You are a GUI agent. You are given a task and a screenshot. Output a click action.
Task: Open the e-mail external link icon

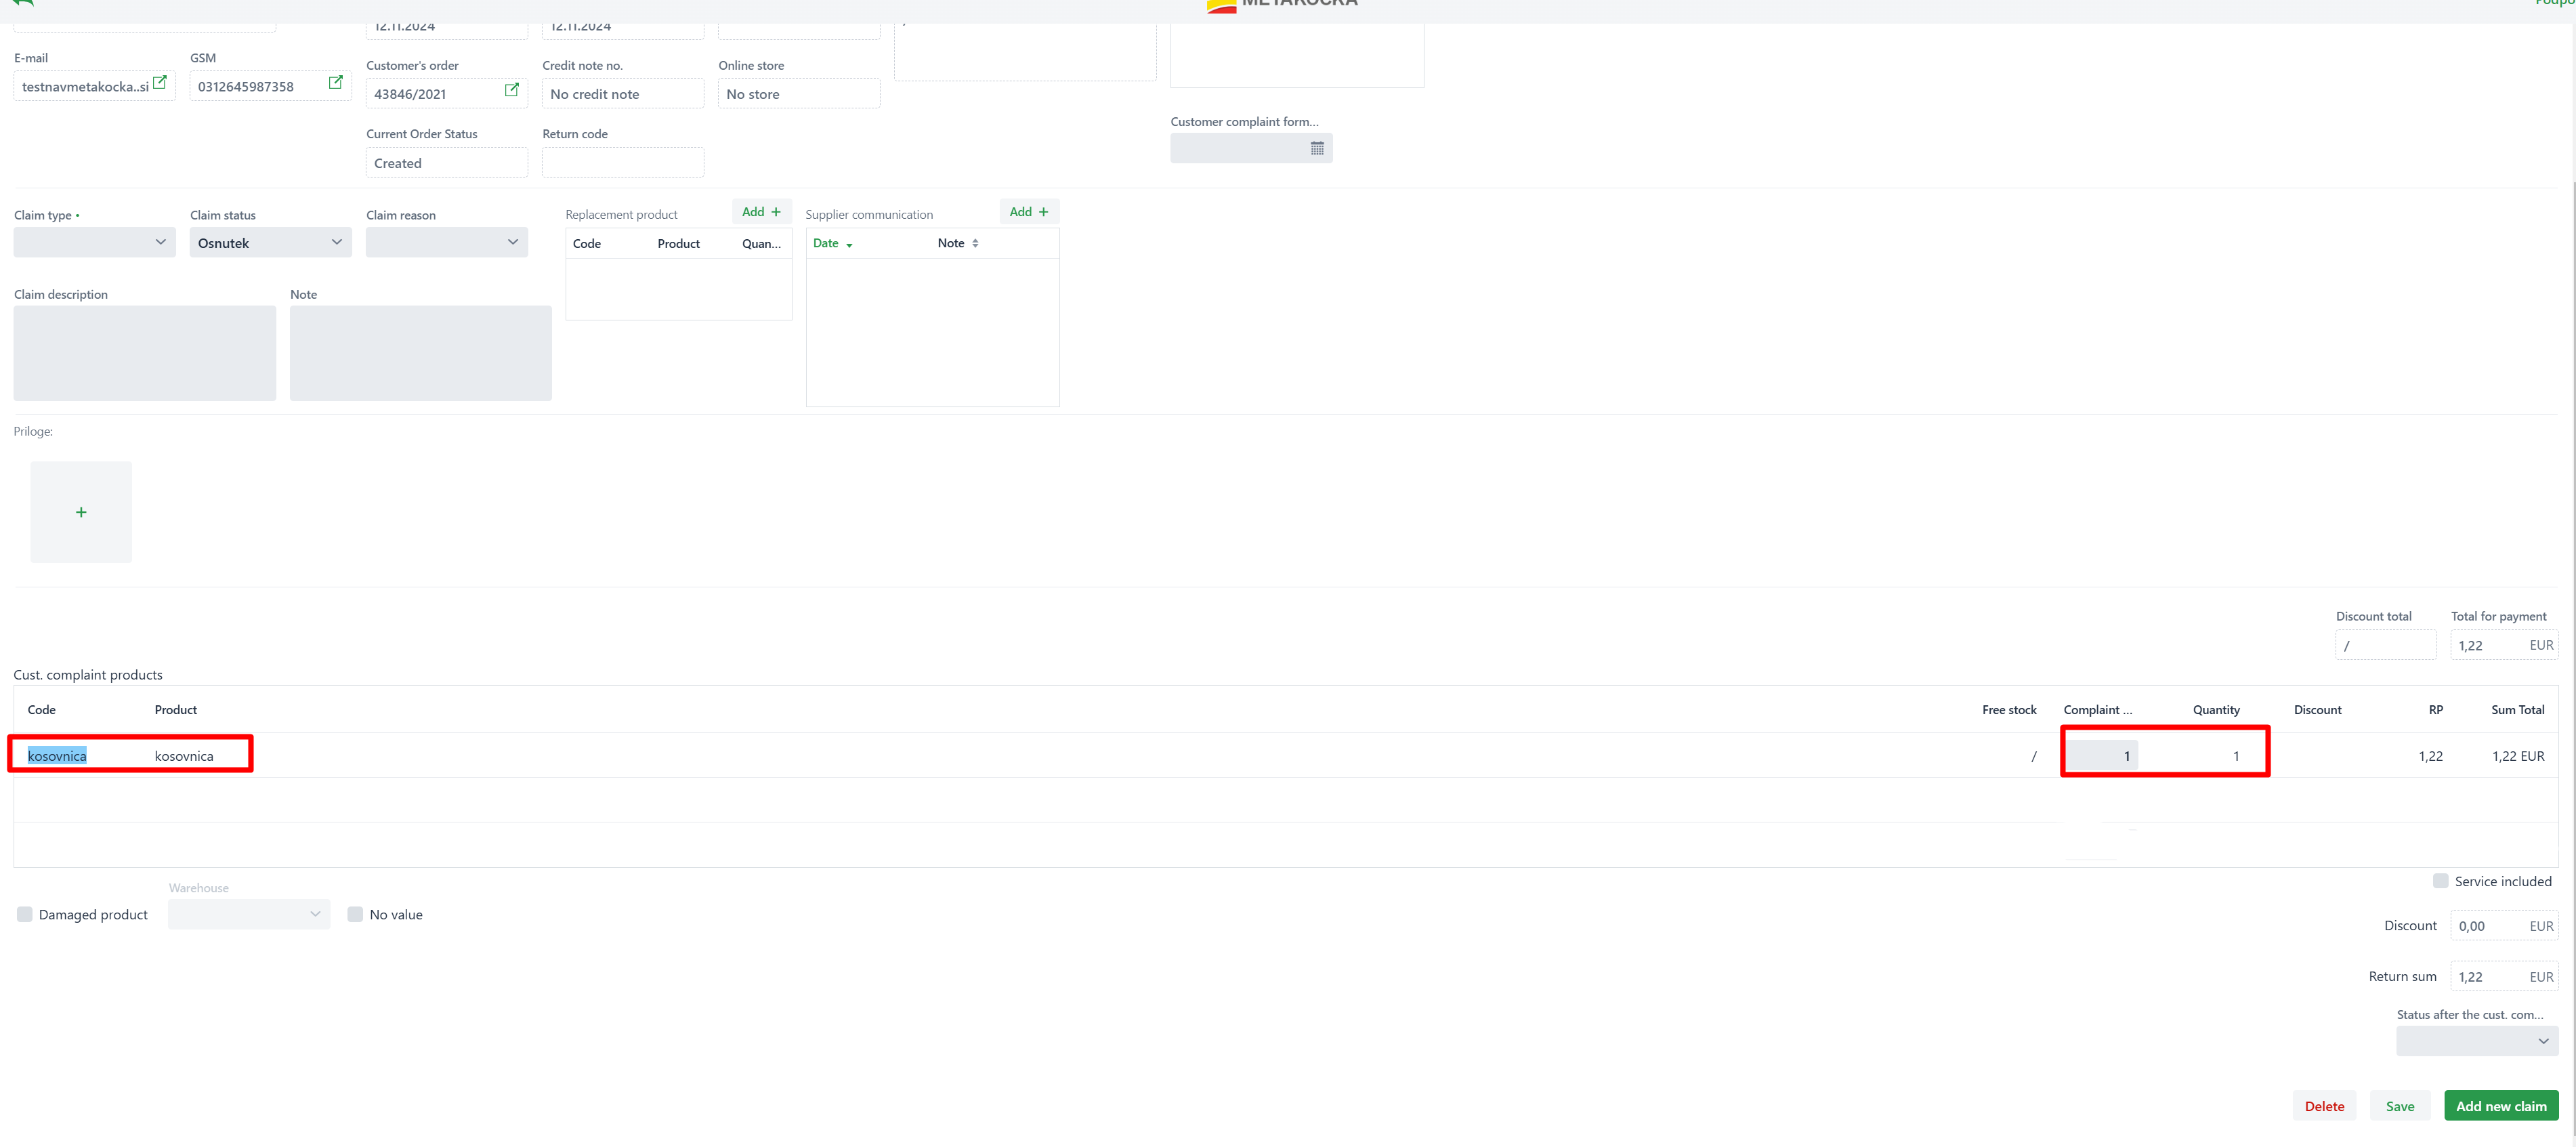(160, 83)
